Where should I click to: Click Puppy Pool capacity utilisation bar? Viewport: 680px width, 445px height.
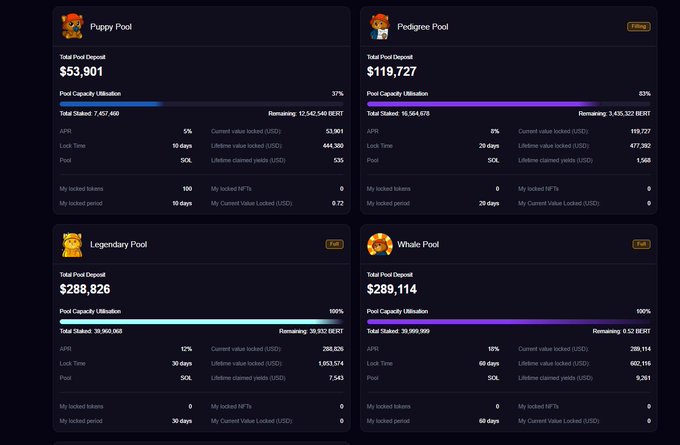(x=201, y=104)
